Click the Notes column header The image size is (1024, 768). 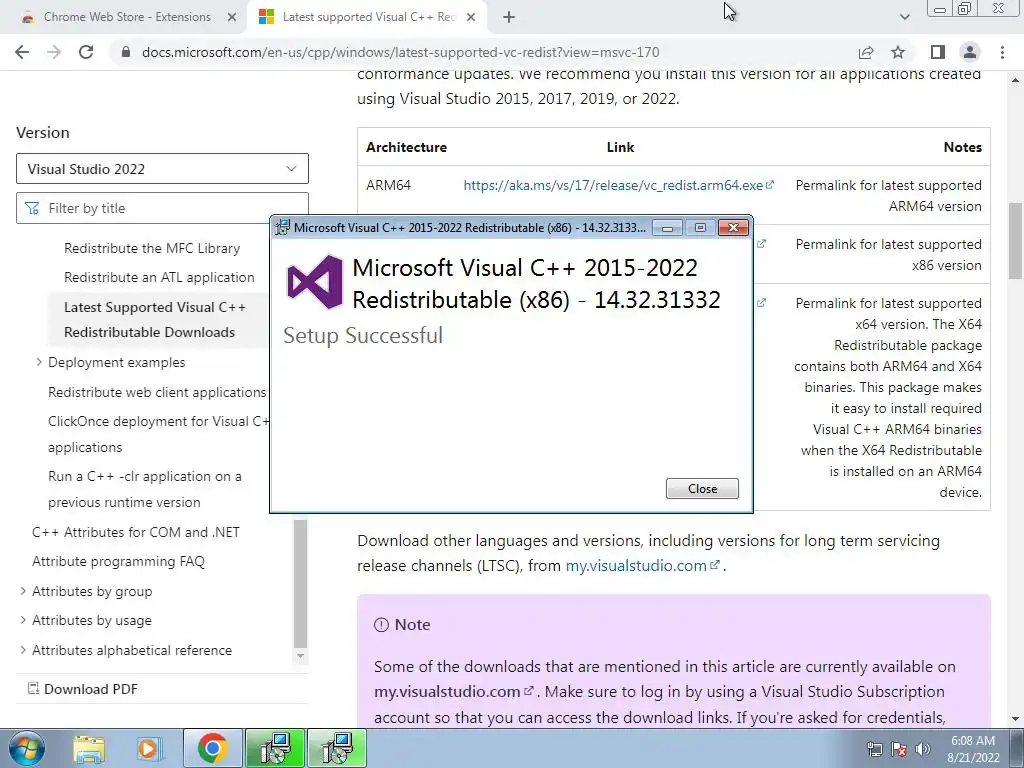click(963, 147)
